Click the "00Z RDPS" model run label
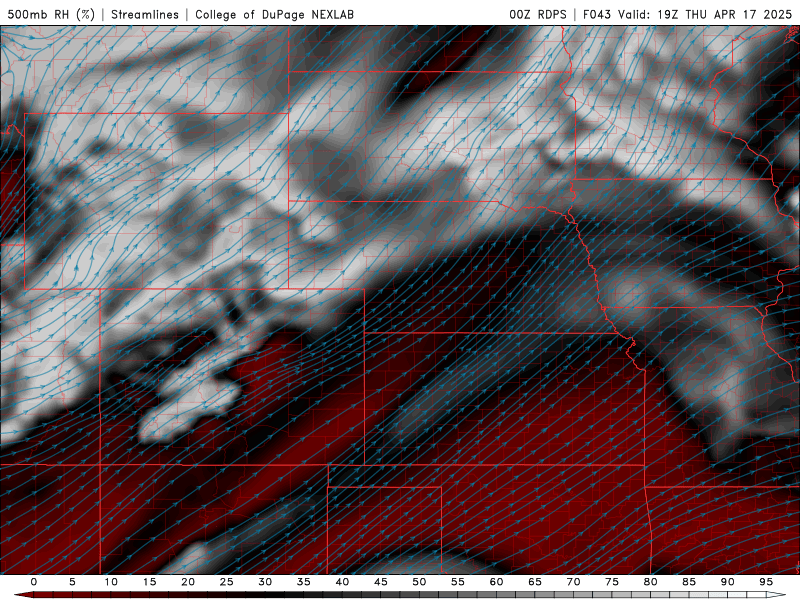The width and height of the screenshot is (800, 600). click(538, 14)
